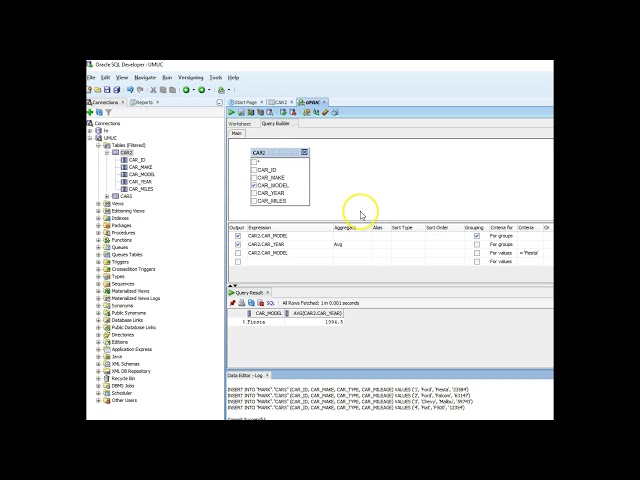Select the Sequences node in tree

click(122, 284)
